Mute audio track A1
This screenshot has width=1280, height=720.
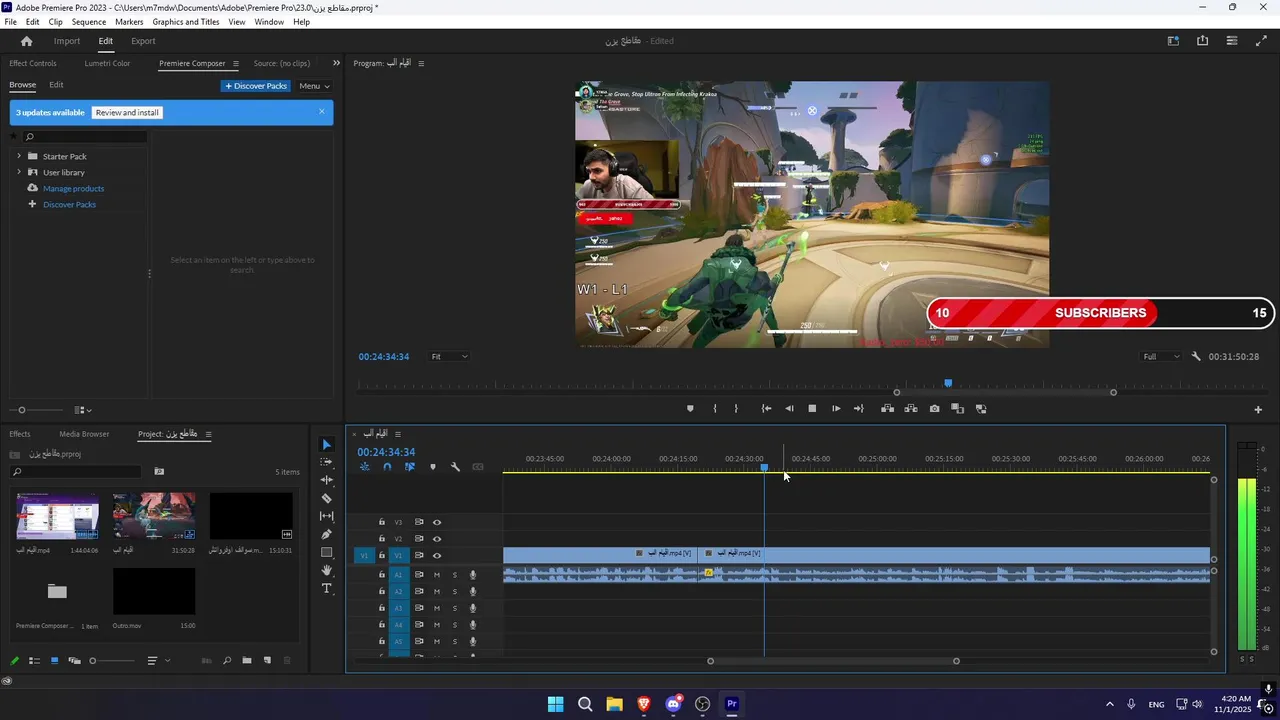click(x=436, y=575)
